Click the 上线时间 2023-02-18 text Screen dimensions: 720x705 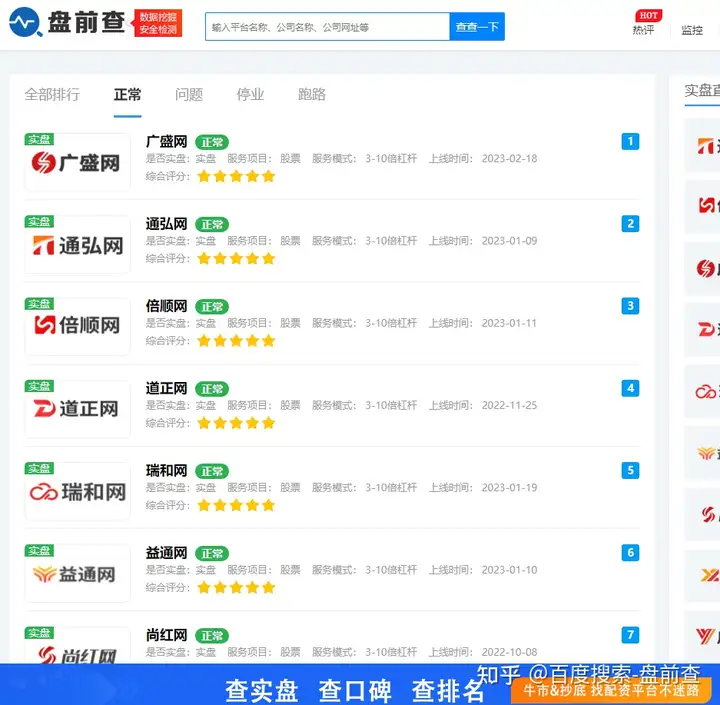pyautogui.click(x=483, y=159)
